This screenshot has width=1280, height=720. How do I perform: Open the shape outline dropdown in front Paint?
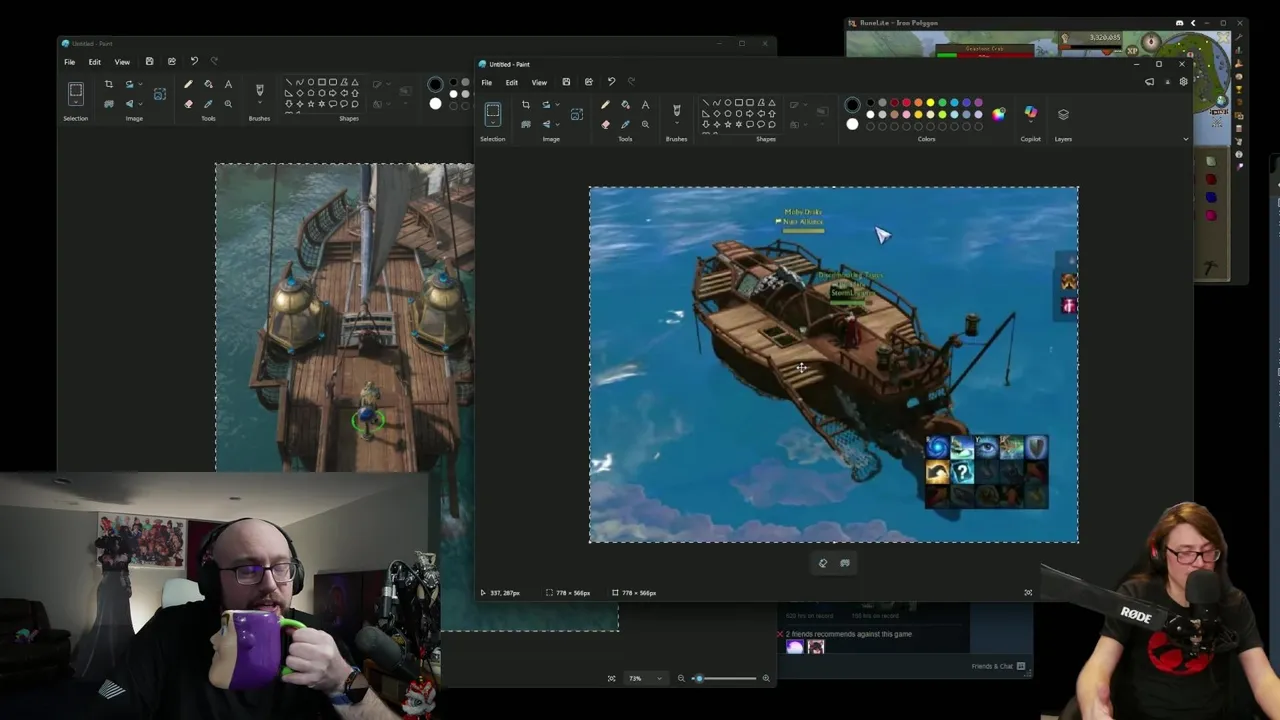click(805, 104)
